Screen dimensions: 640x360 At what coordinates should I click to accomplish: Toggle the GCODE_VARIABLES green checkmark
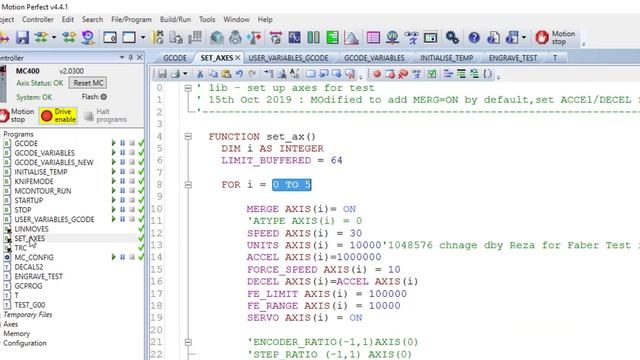click(x=141, y=153)
